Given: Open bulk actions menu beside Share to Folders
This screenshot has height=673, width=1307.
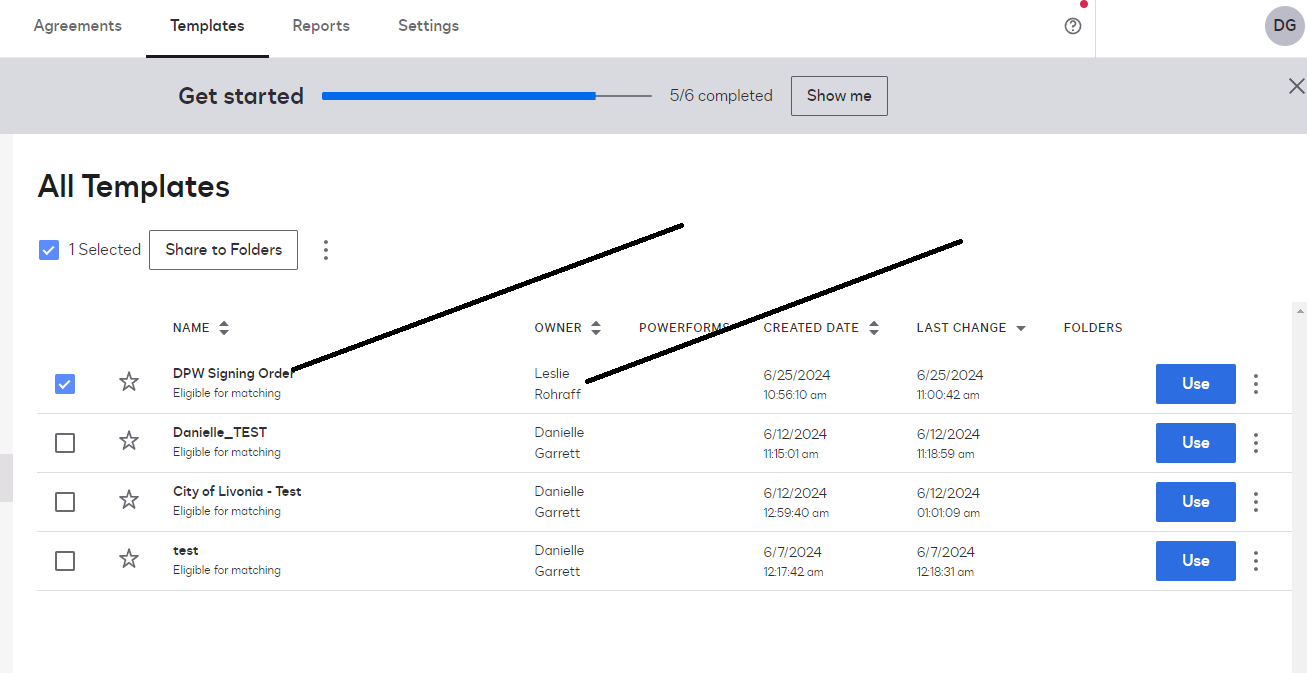Looking at the screenshot, I should click(326, 250).
